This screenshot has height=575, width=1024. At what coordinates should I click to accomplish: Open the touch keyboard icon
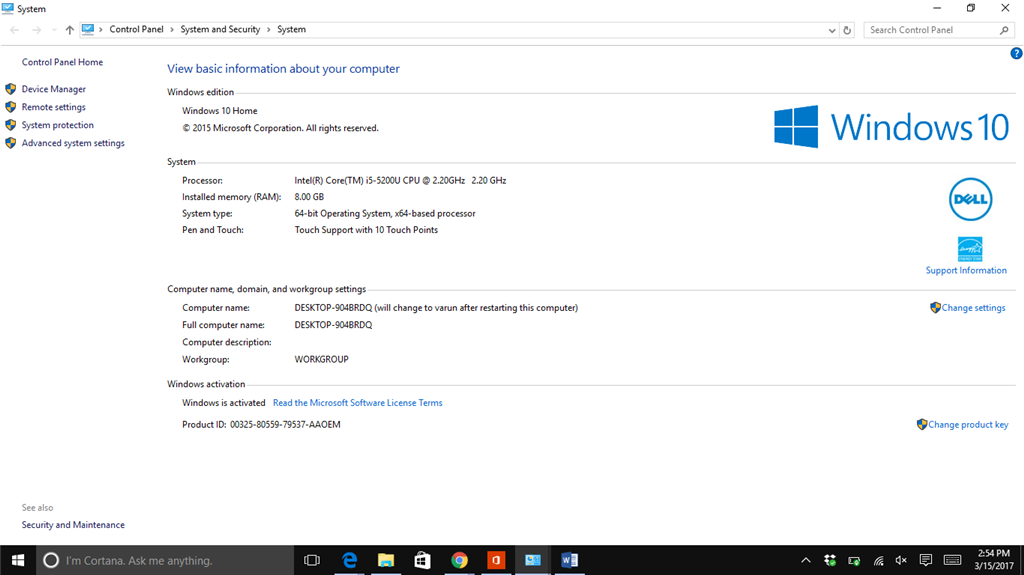(953, 560)
